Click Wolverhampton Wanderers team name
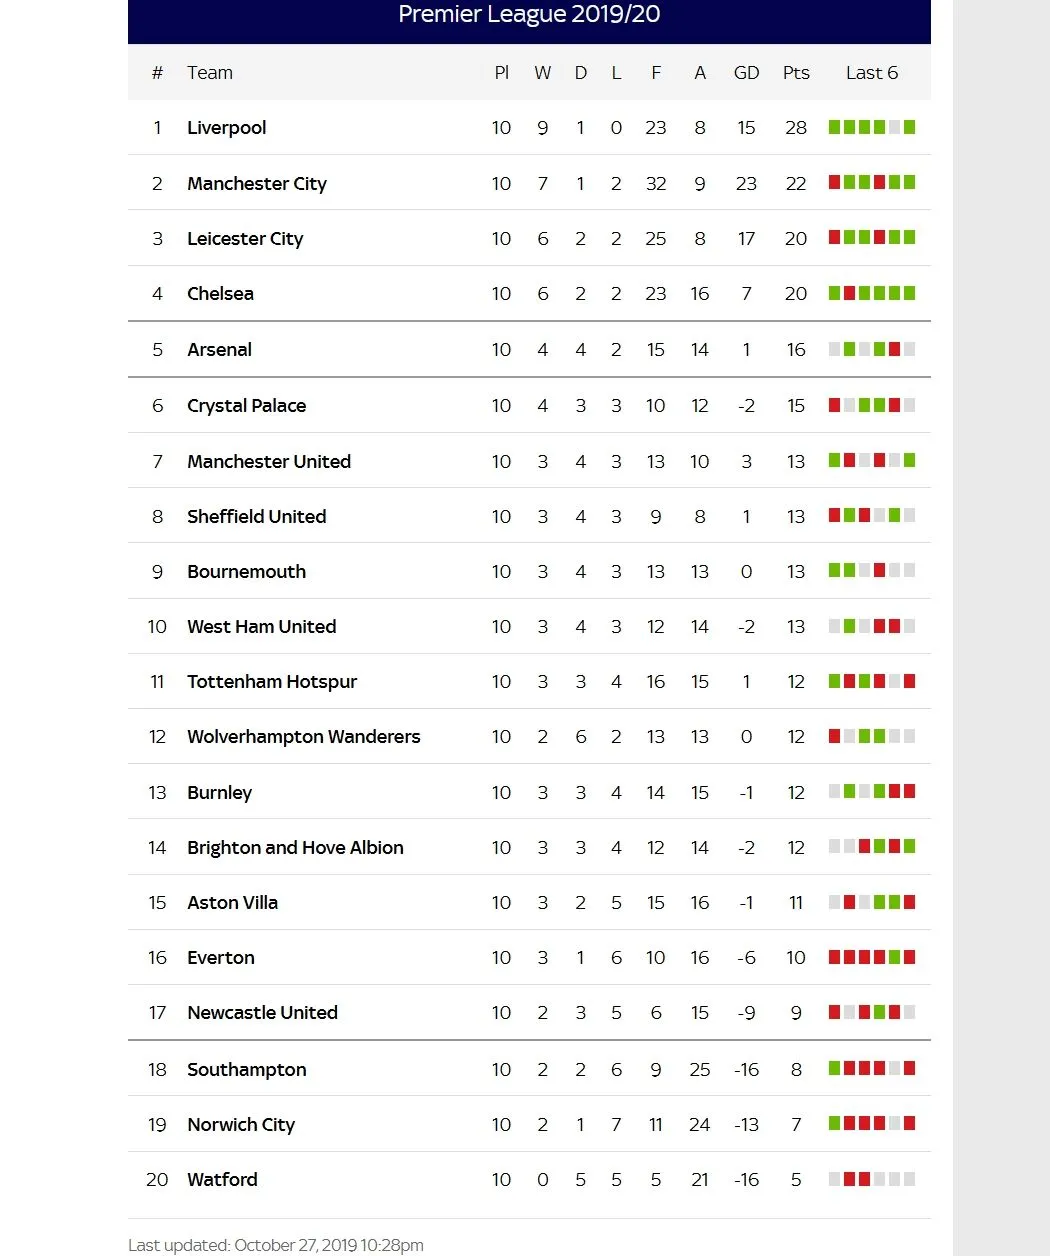Viewport: 1050px width, 1256px height. pyautogui.click(x=303, y=737)
